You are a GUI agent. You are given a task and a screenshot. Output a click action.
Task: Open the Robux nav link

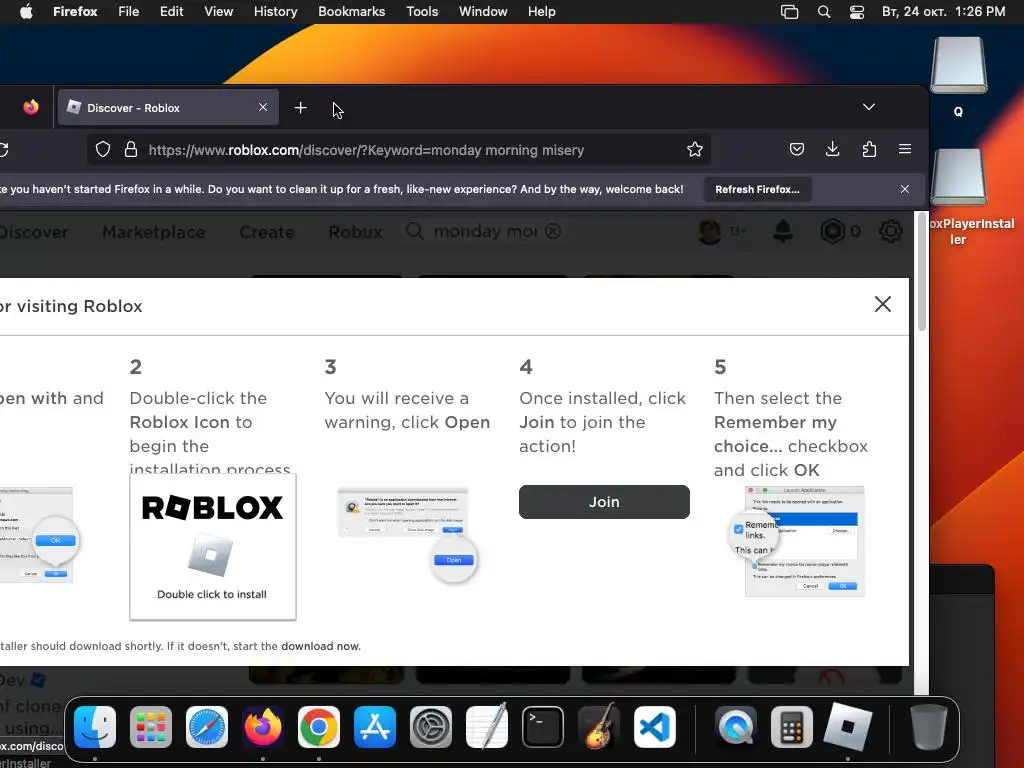pos(355,232)
